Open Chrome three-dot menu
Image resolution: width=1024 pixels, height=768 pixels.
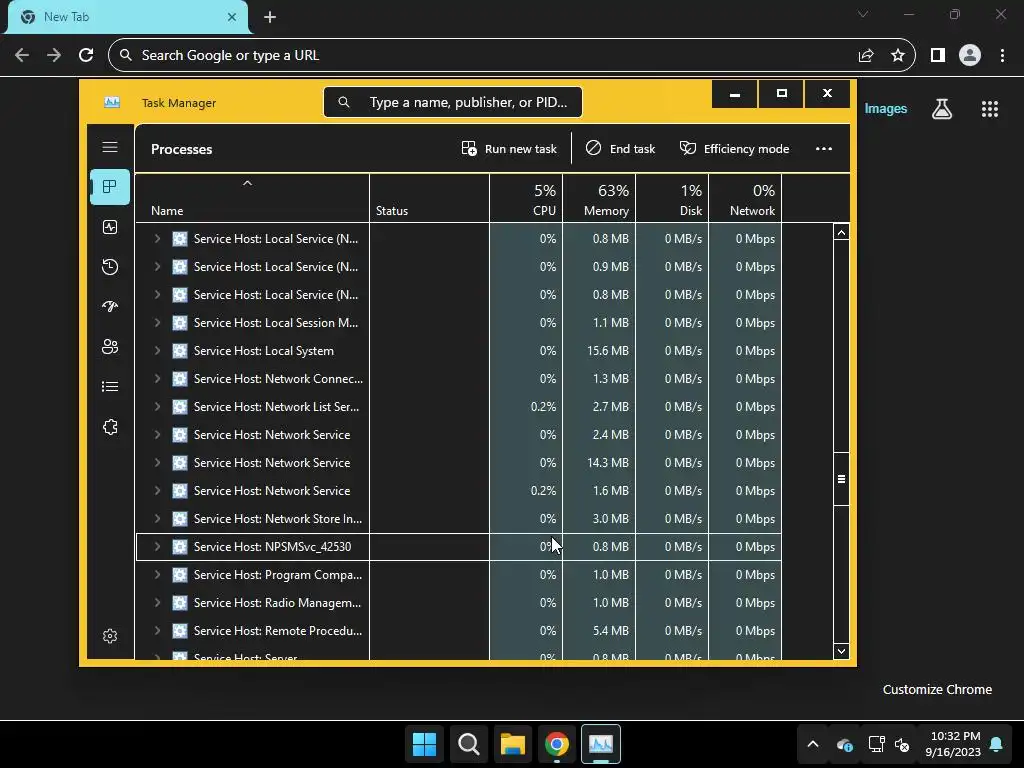(1002, 56)
